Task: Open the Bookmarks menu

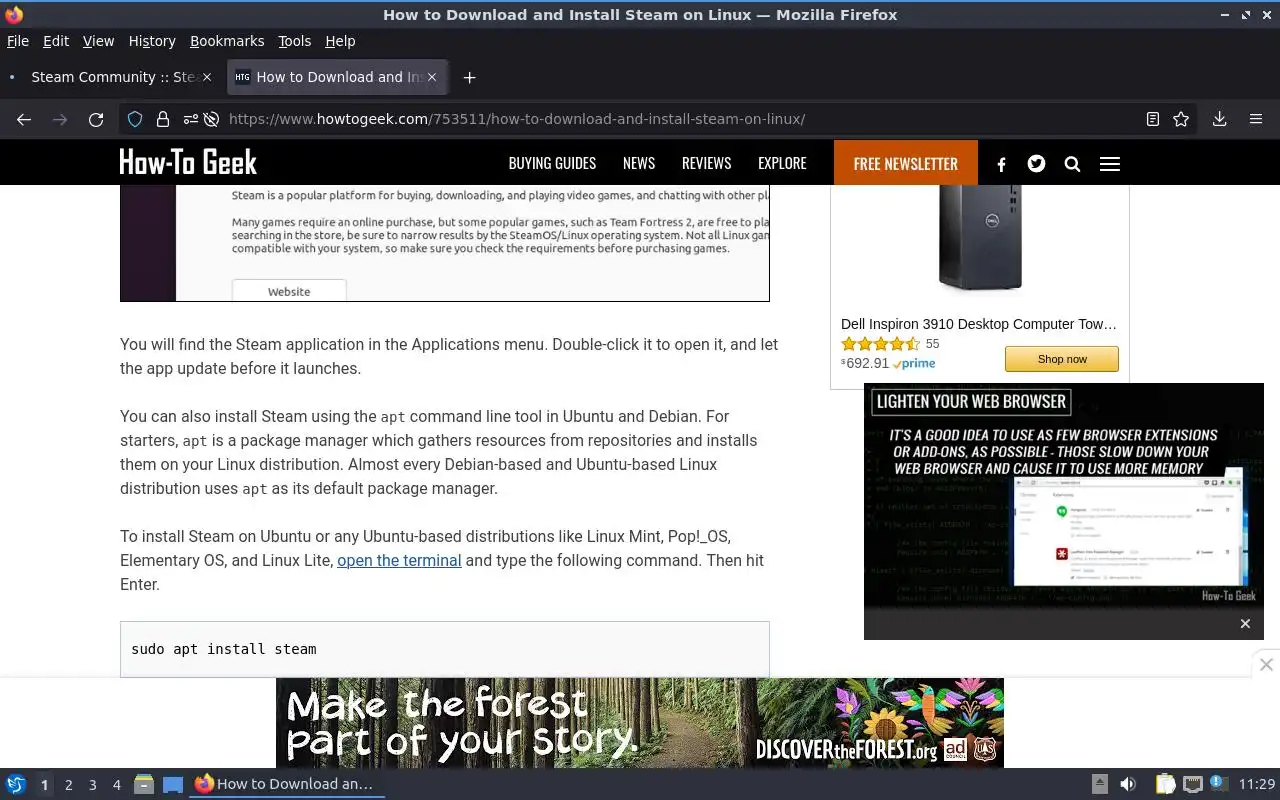Action: pyautogui.click(x=227, y=41)
